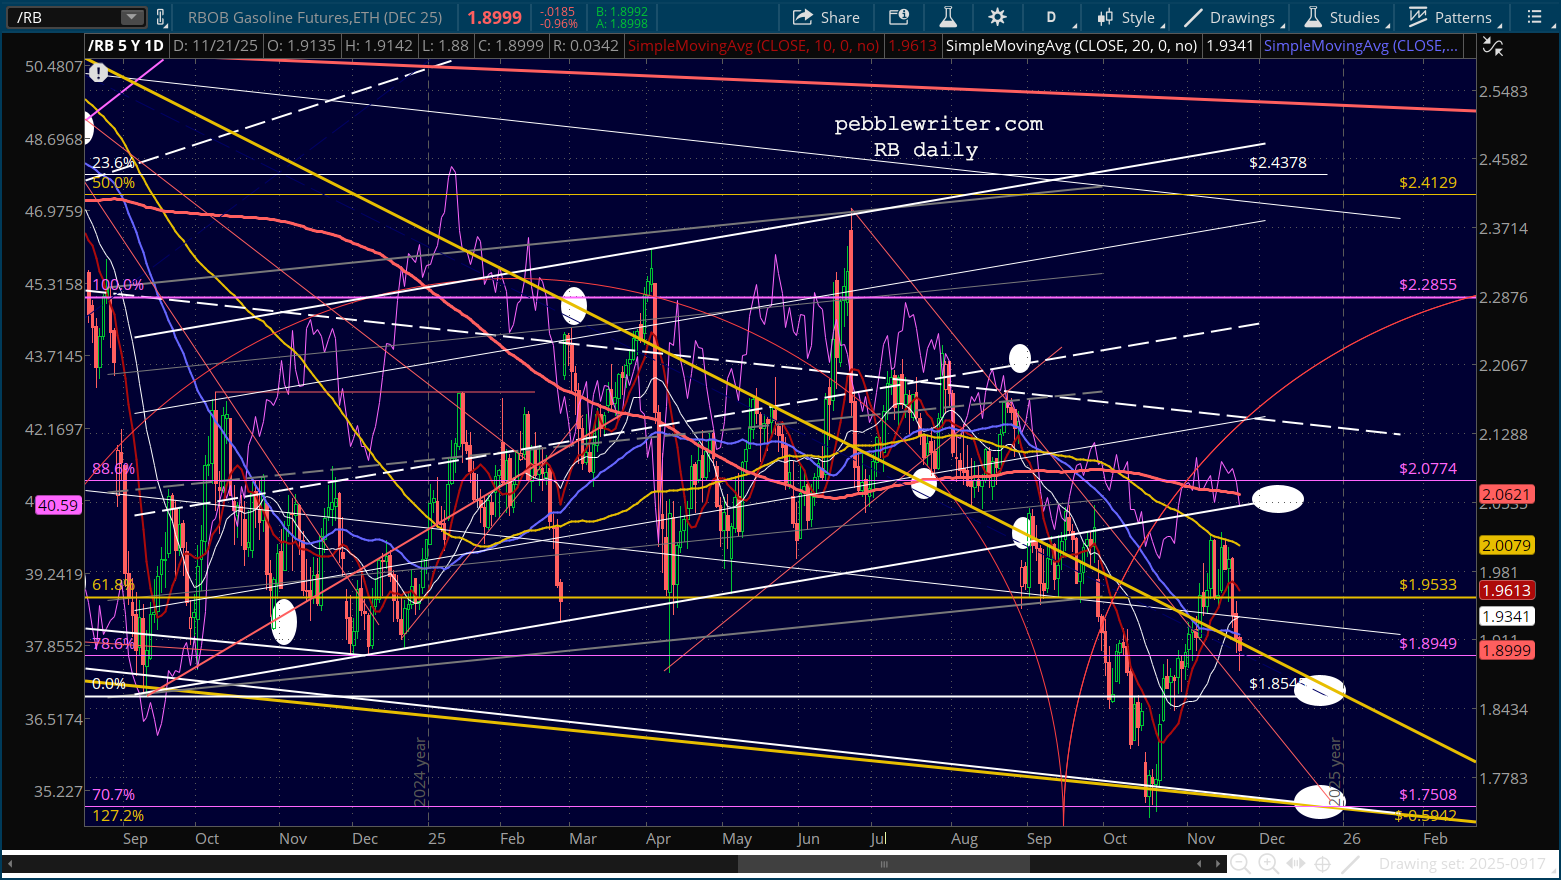Open the symbol link clipboard icon
Screen dimensions: 1561x880
click(x=160, y=17)
